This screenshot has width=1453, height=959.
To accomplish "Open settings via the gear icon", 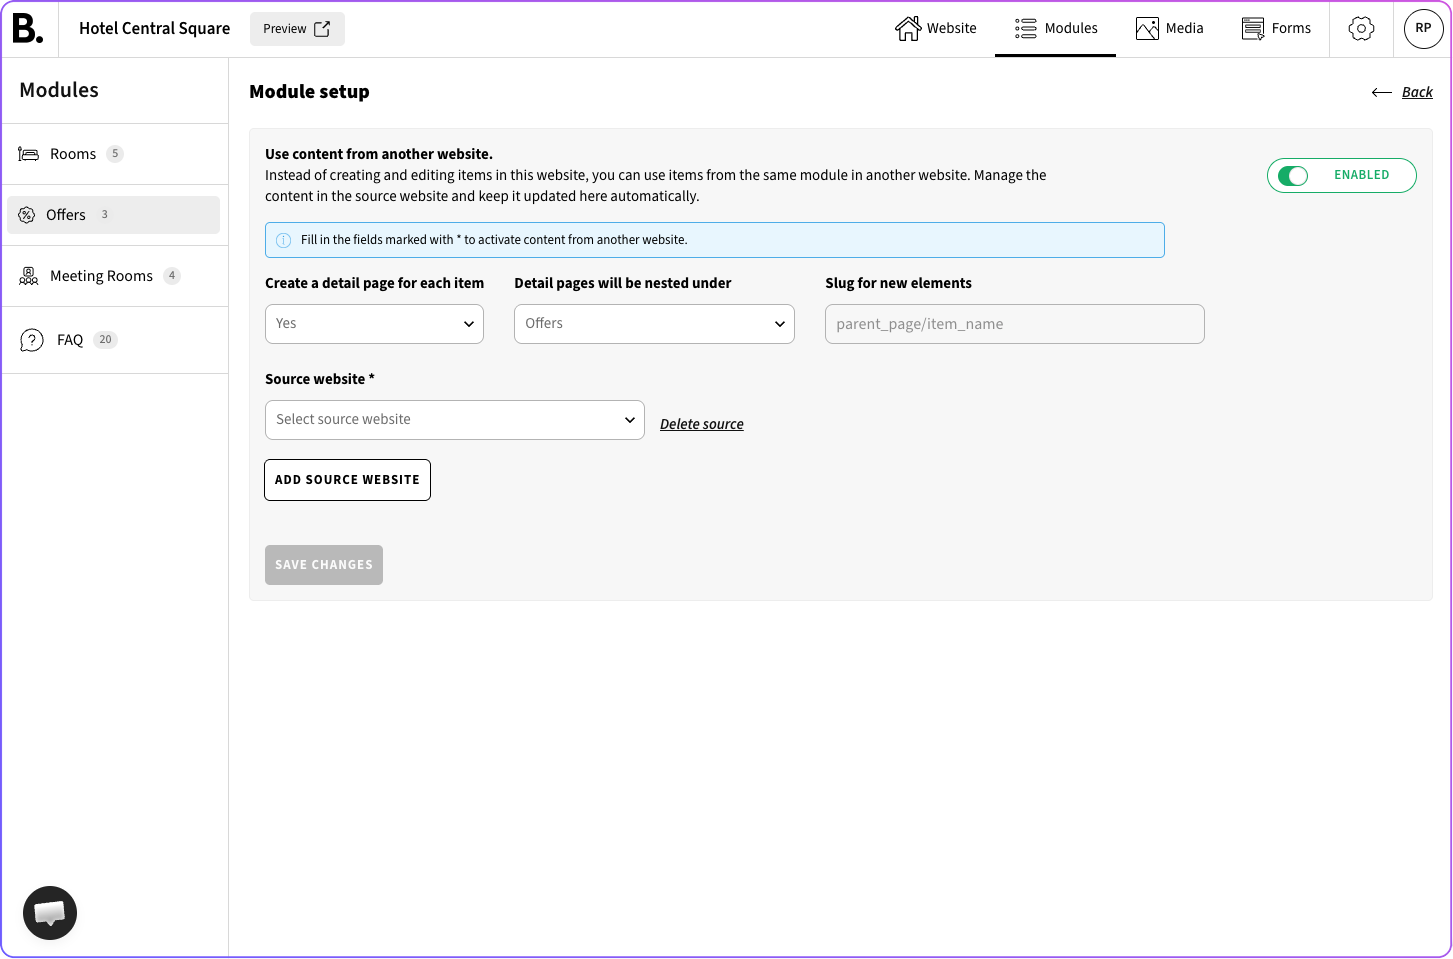I will click(x=1361, y=29).
